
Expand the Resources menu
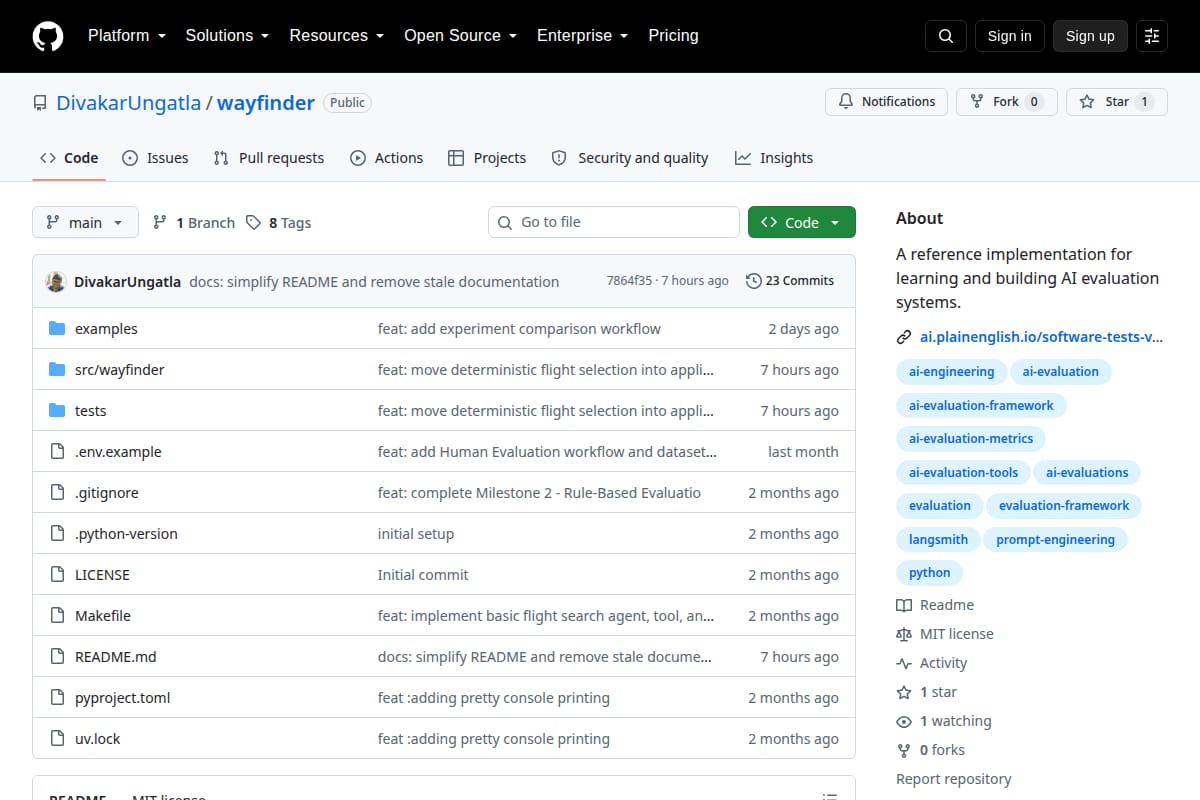pos(336,35)
